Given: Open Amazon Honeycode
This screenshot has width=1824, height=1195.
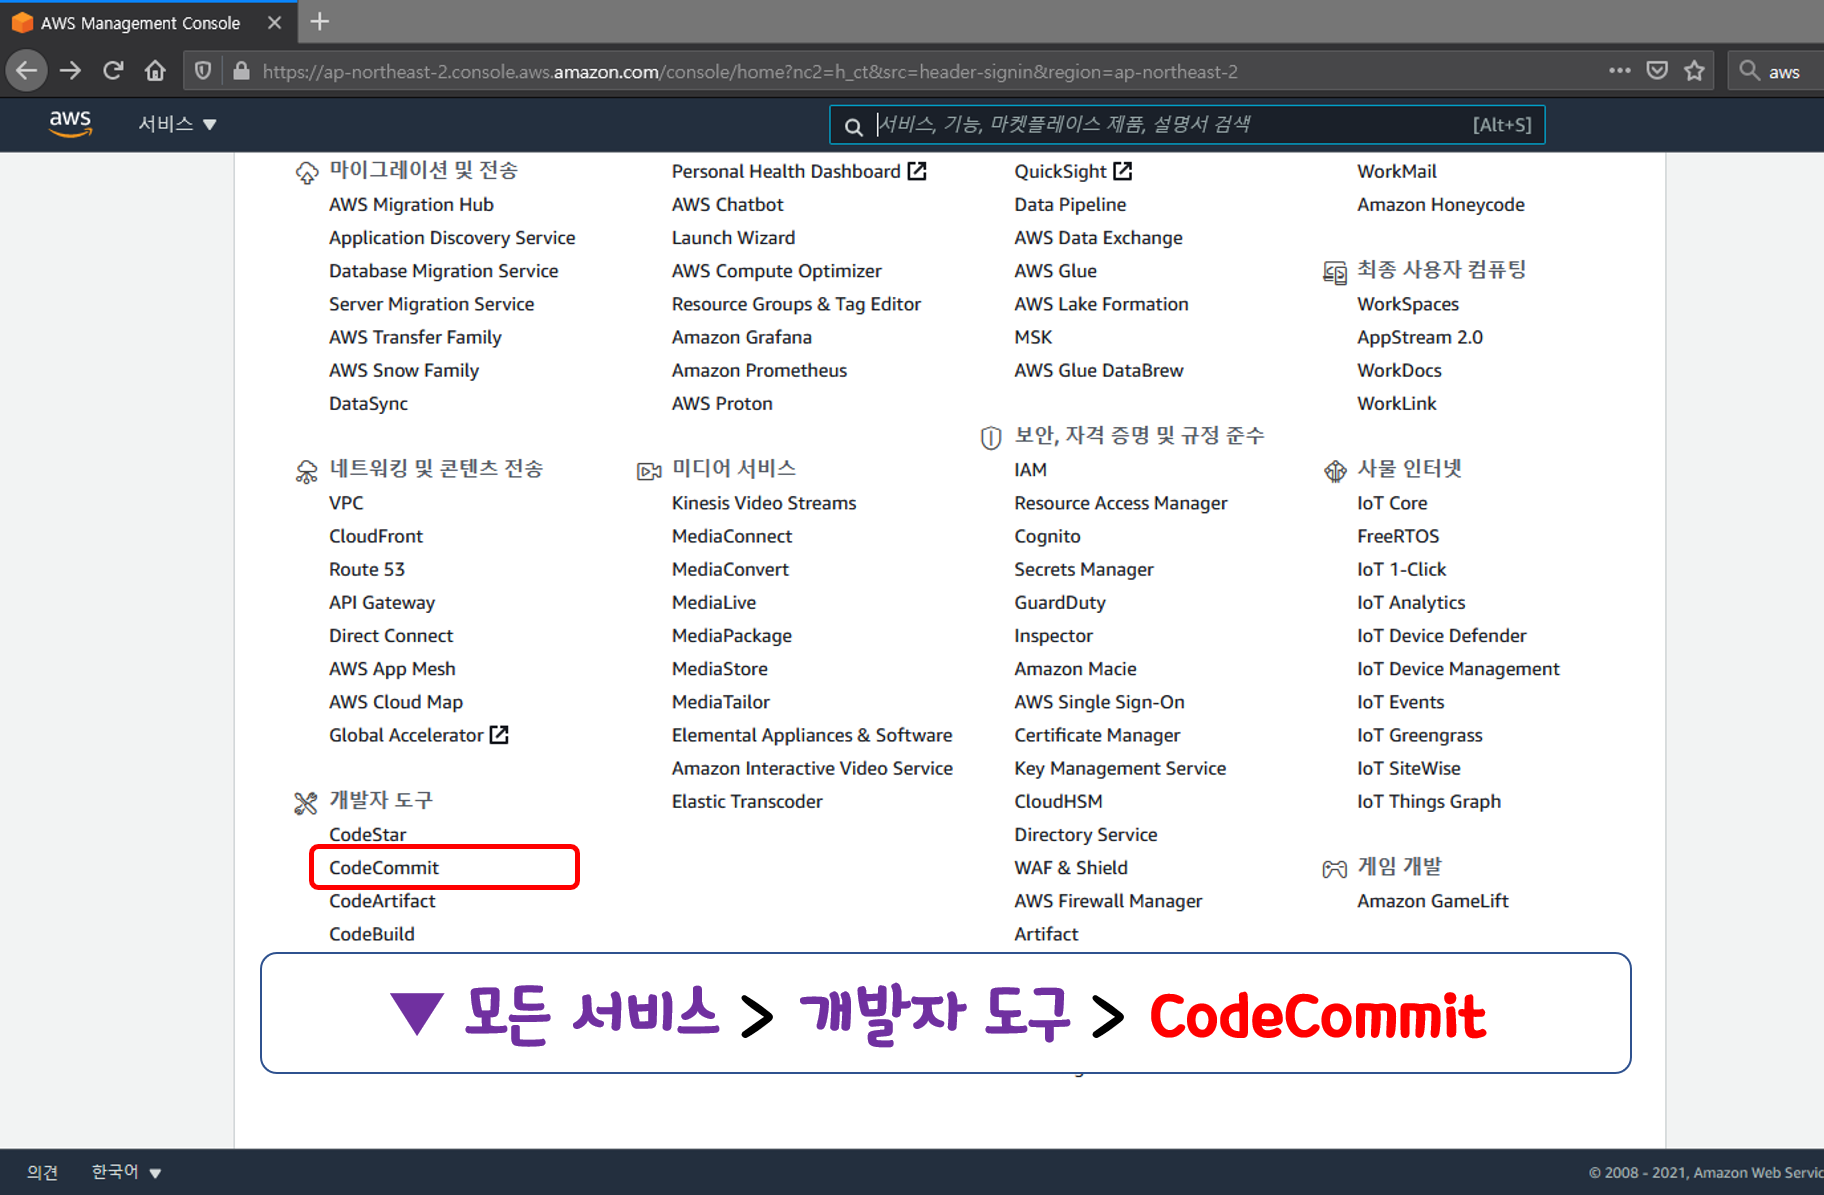Looking at the screenshot, I should [x=1441, y=205].
